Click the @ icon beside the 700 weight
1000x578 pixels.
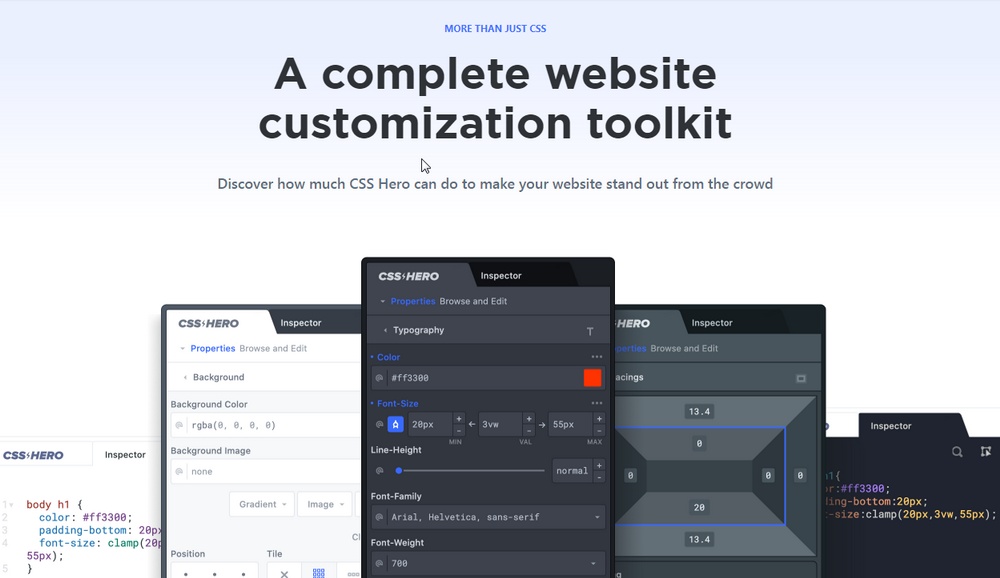click(379, 563)
